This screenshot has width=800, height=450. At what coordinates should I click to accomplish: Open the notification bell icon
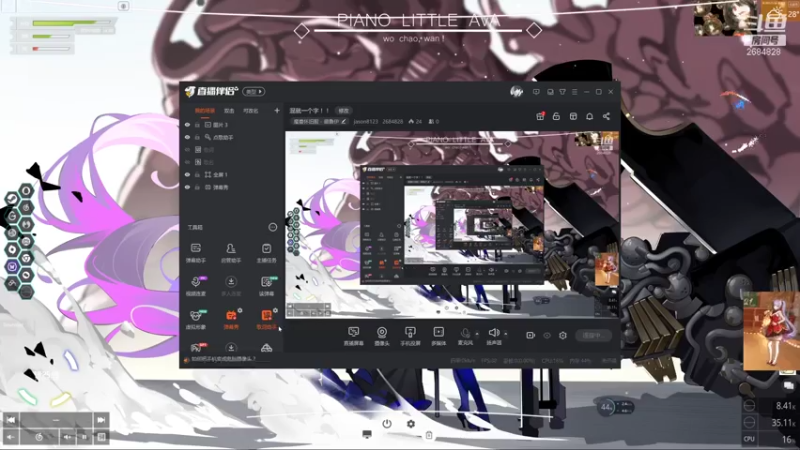[589, 116]
